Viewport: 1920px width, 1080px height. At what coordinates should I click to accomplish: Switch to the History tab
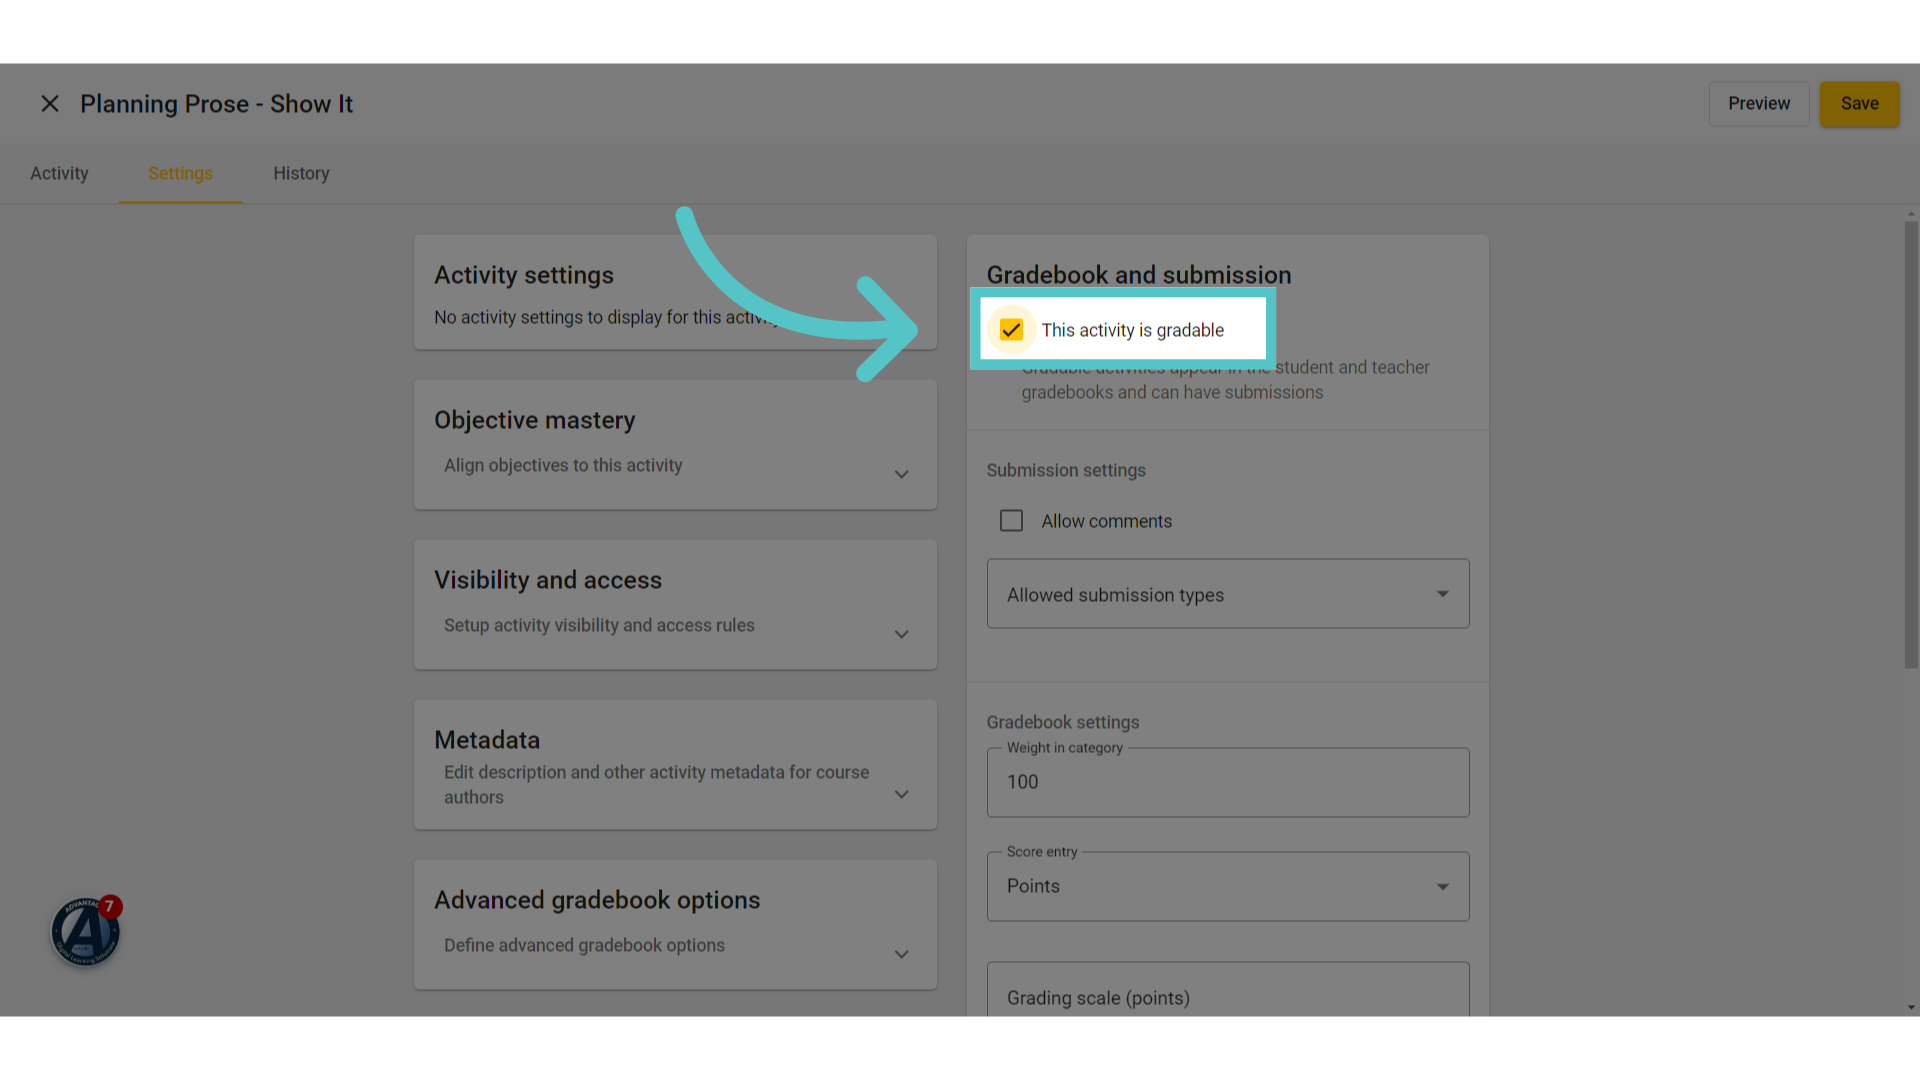[x=301, y=173]
